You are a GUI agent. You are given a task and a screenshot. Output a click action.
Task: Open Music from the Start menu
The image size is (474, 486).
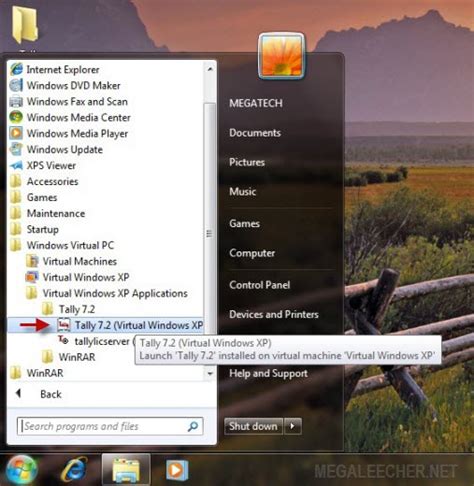[243, 192]
